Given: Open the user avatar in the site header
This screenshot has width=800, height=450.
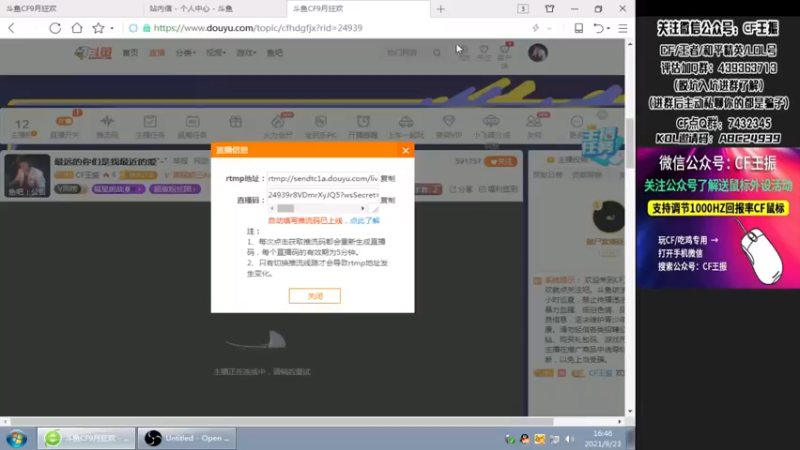Looking at the screenshot, I should [x=538, y=53].
